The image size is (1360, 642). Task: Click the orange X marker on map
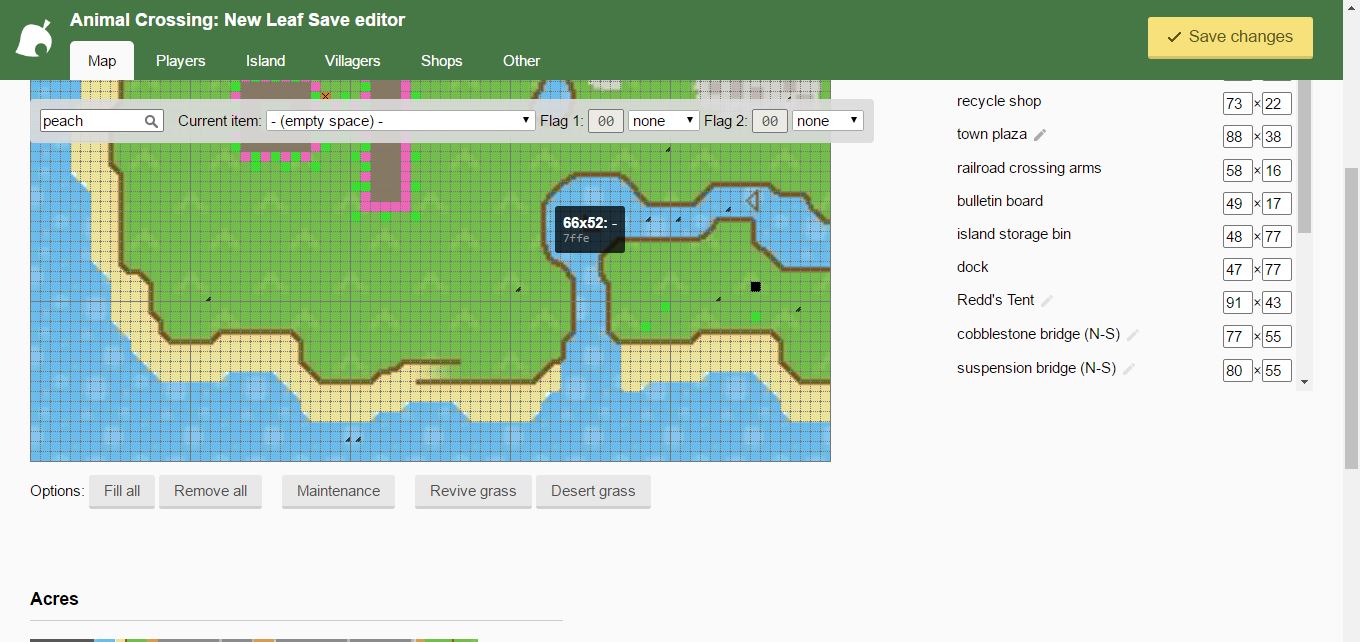pyautogui.click(x=326, y=96)
